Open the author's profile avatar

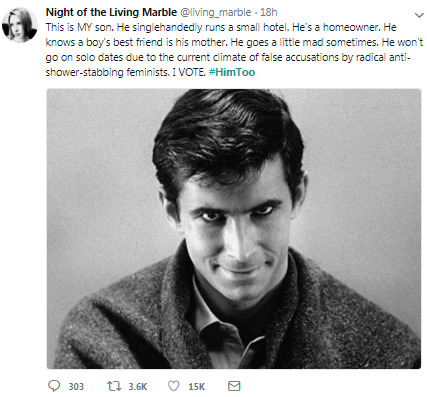click(20, 25)
